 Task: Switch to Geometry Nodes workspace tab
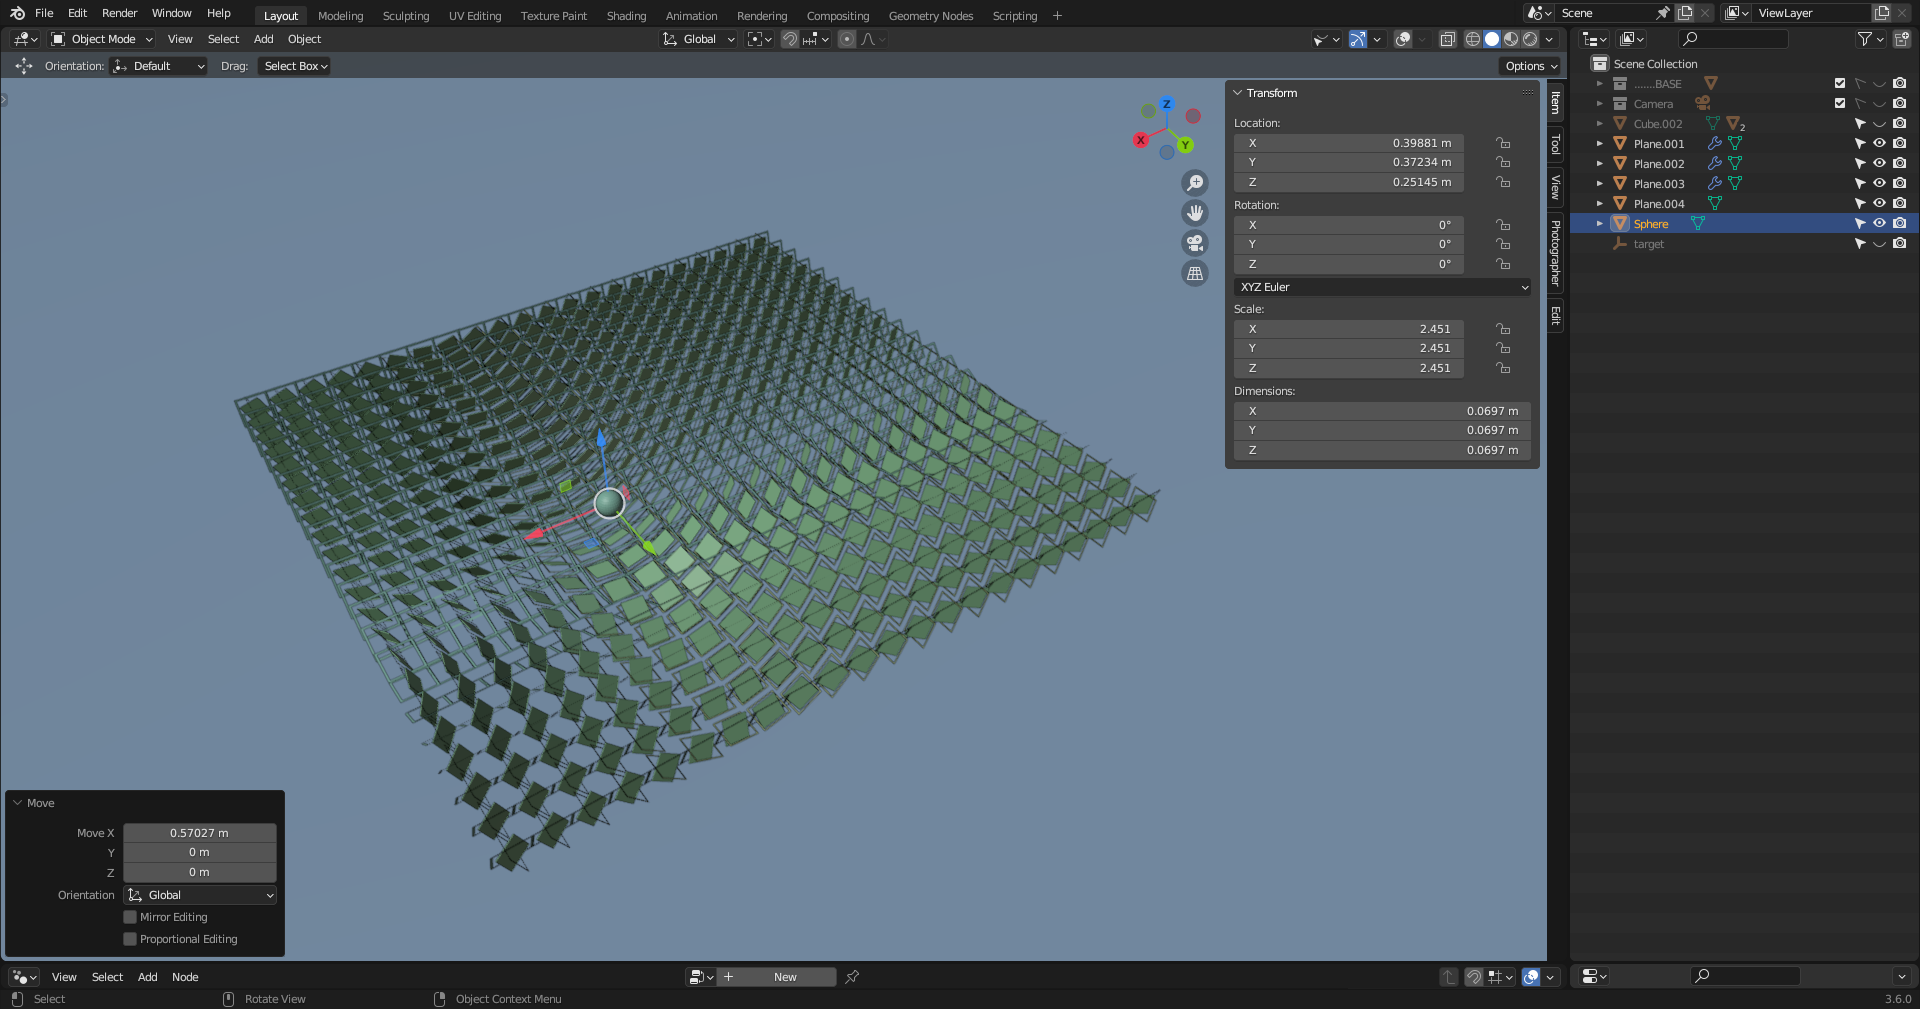(x=931, y=16)
